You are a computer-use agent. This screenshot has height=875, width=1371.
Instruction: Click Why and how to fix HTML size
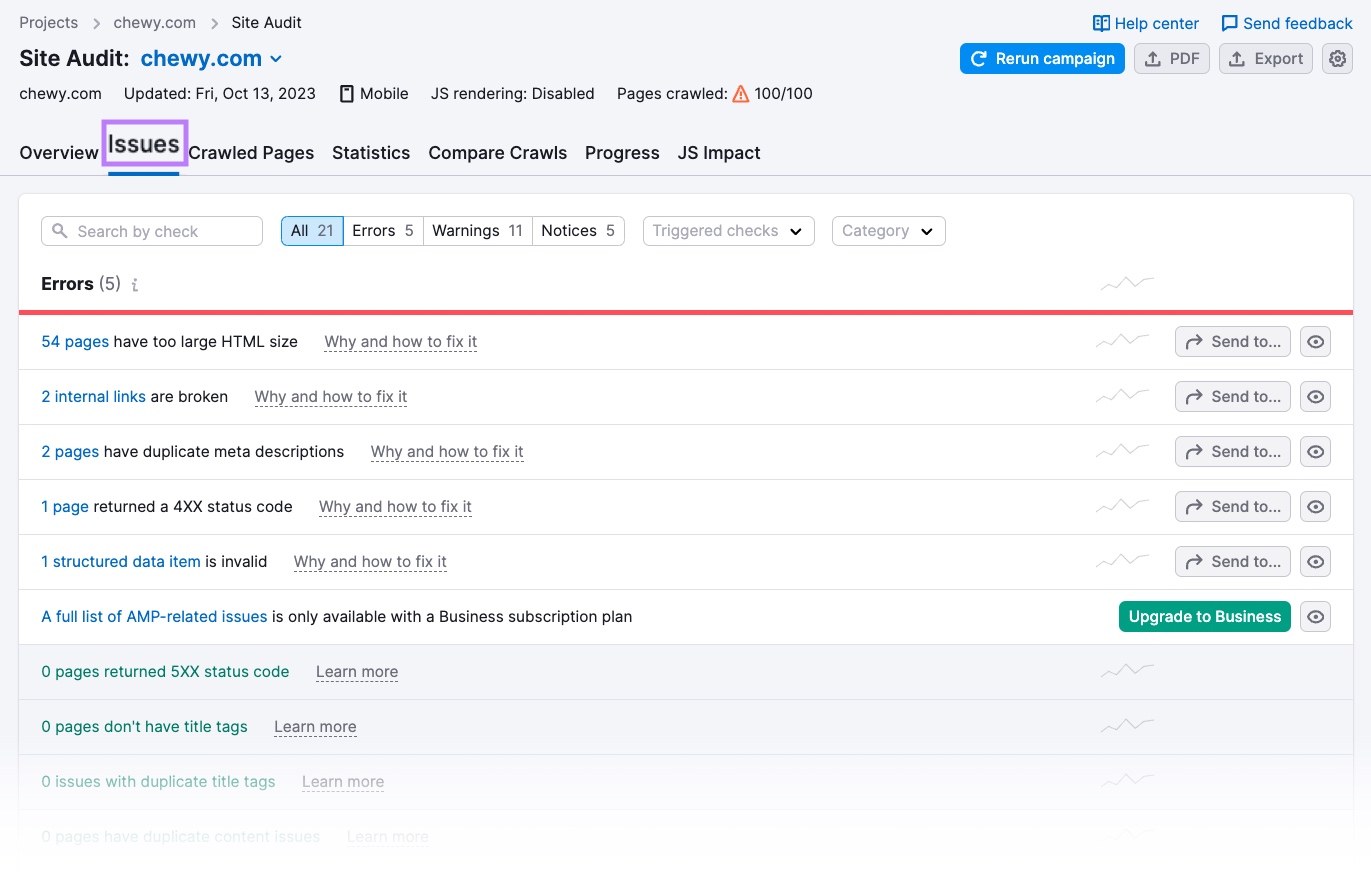(401, 342)
